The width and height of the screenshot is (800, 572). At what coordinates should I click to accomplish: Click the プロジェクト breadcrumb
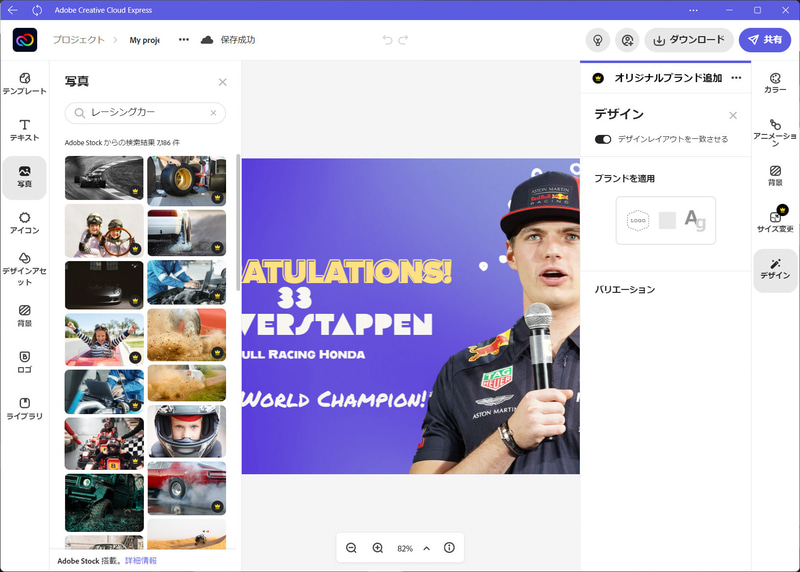coord(79,40)
